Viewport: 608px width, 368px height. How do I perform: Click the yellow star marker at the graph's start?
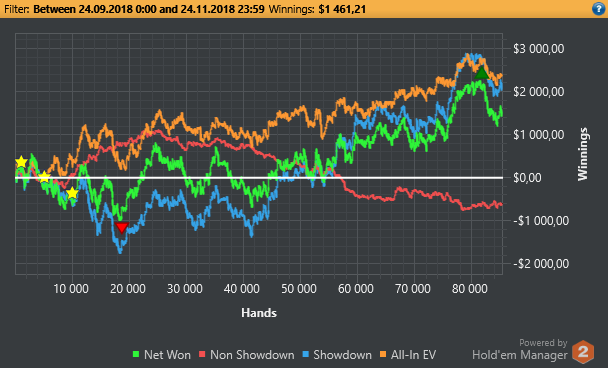coord(21,162)
